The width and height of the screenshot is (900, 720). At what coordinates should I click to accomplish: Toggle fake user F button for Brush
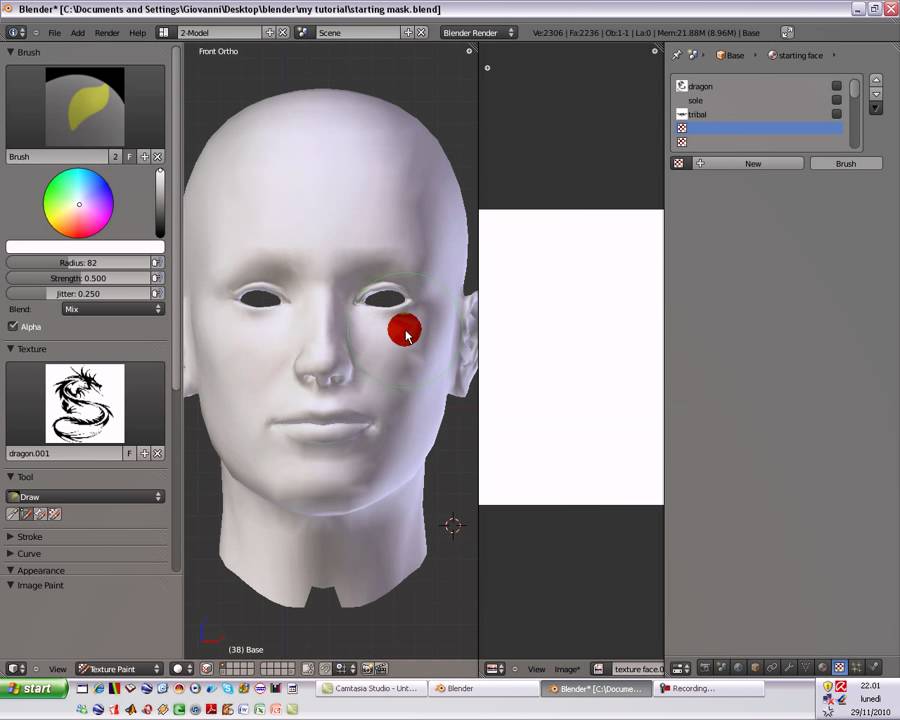pyautogui.click(x=130, y=156)
